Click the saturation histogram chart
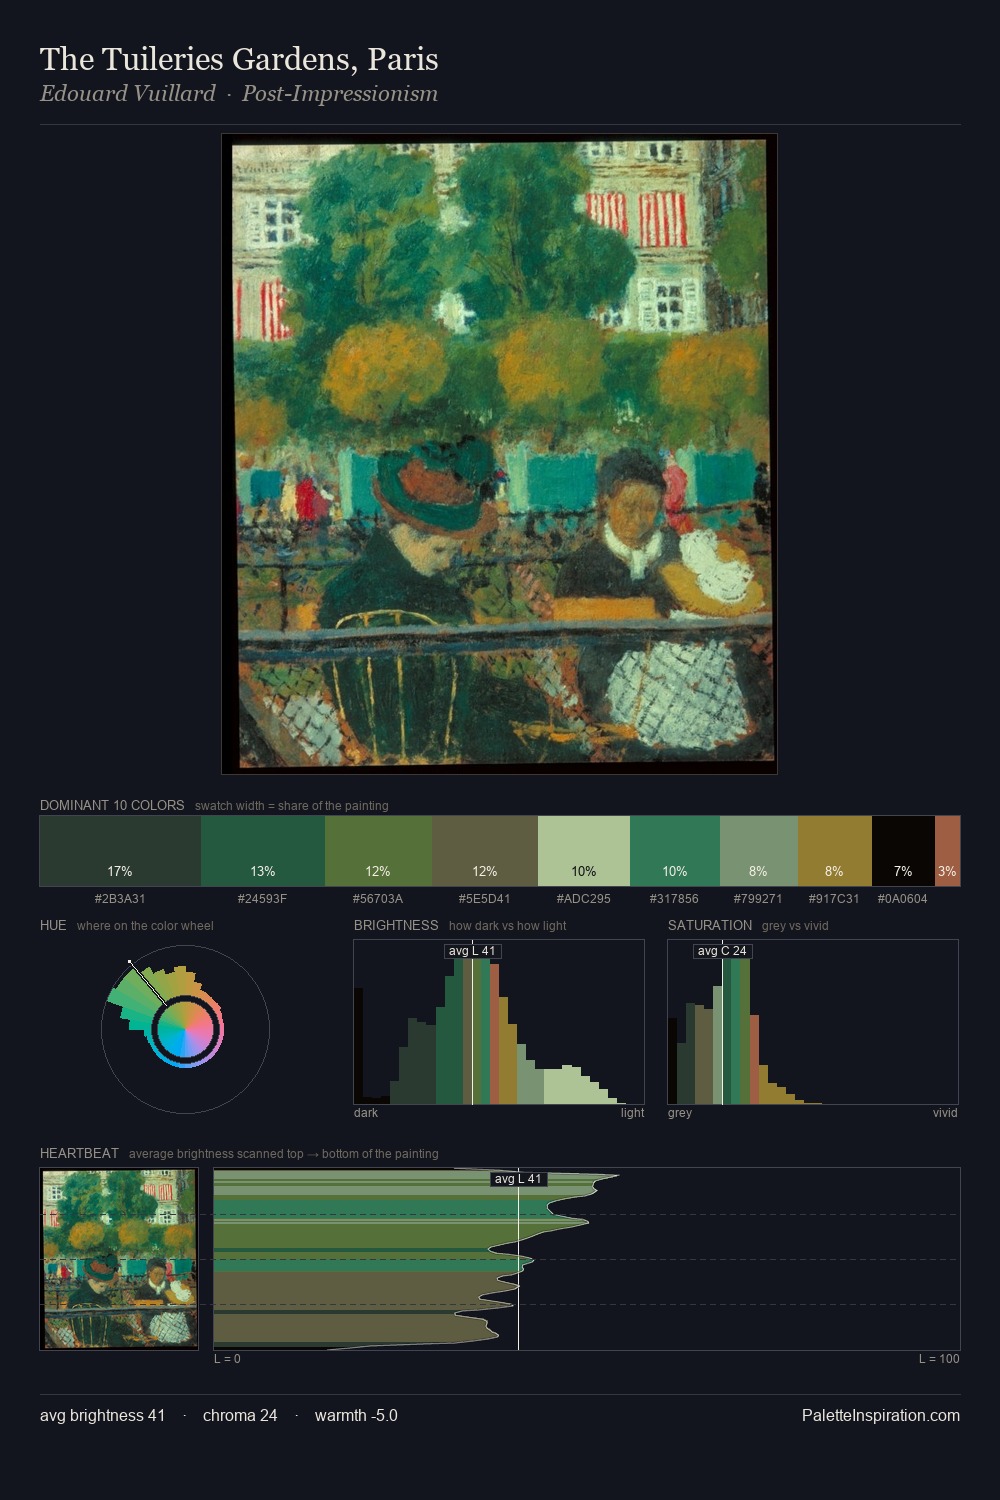 click(x=813, y=1022)
